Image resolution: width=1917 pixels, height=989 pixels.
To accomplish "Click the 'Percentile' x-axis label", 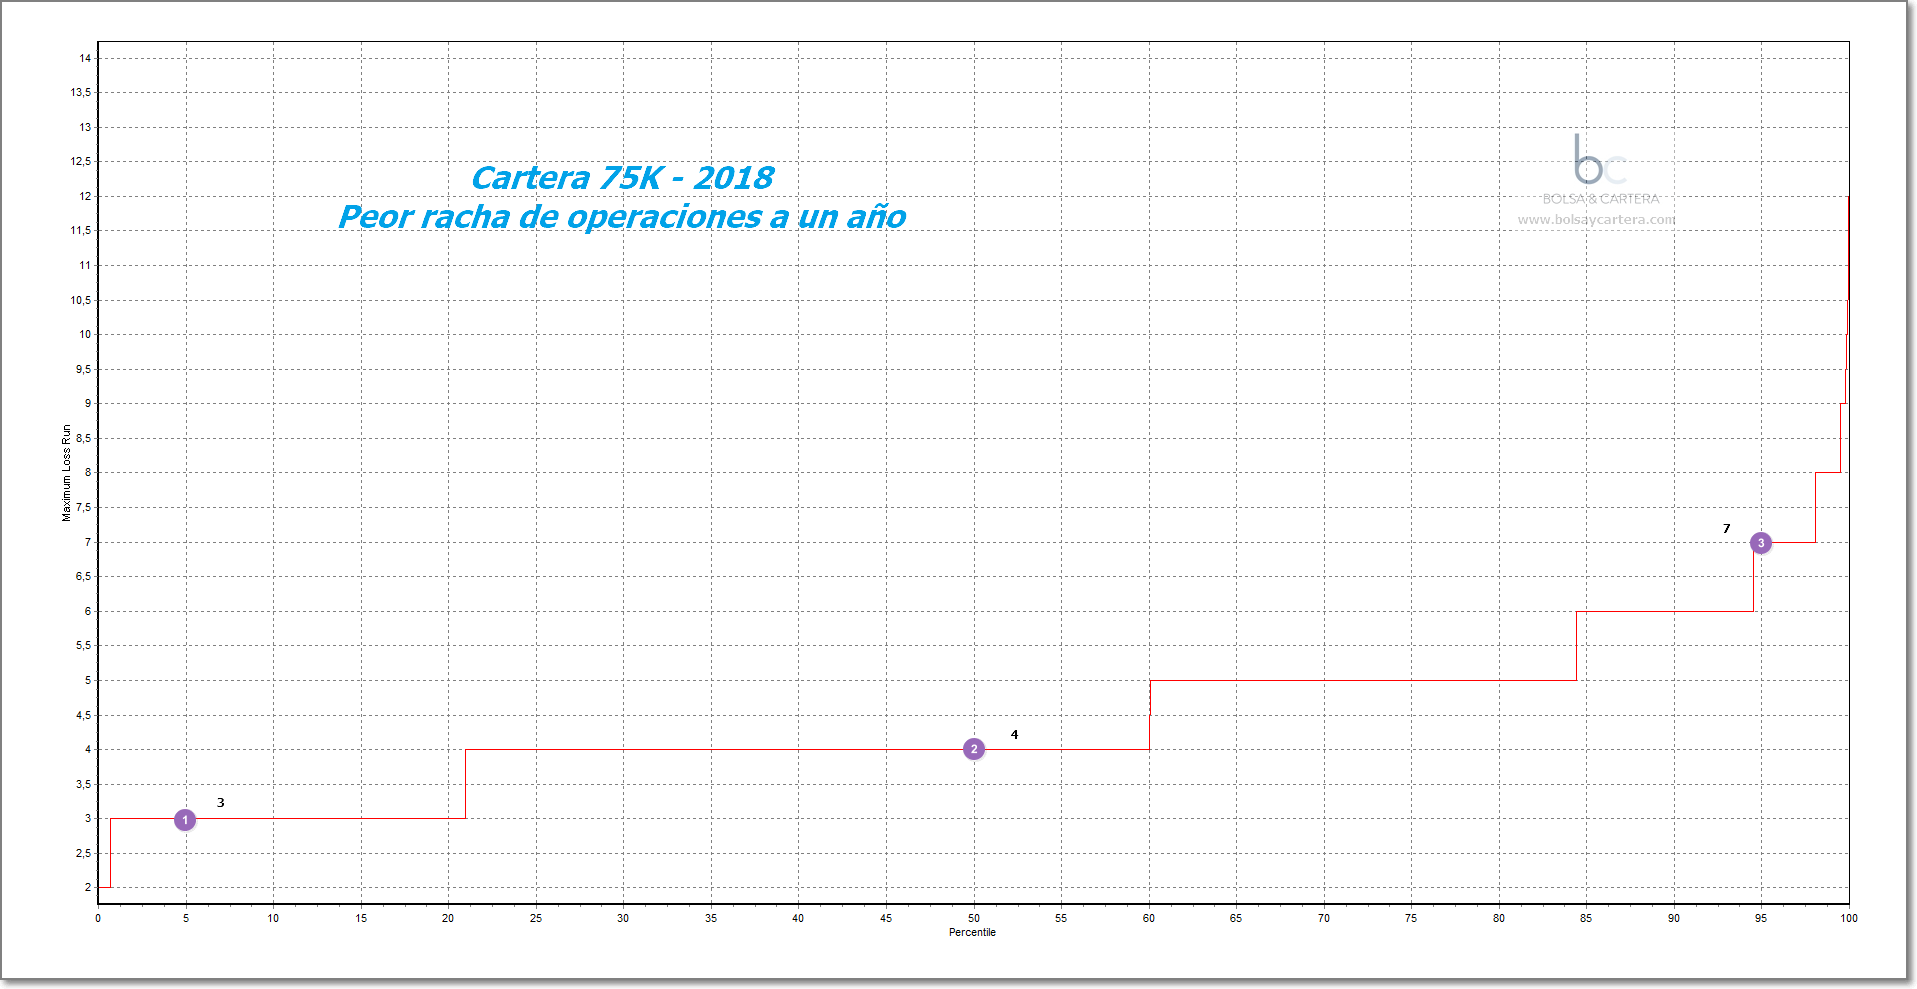I will pos(972,932).
